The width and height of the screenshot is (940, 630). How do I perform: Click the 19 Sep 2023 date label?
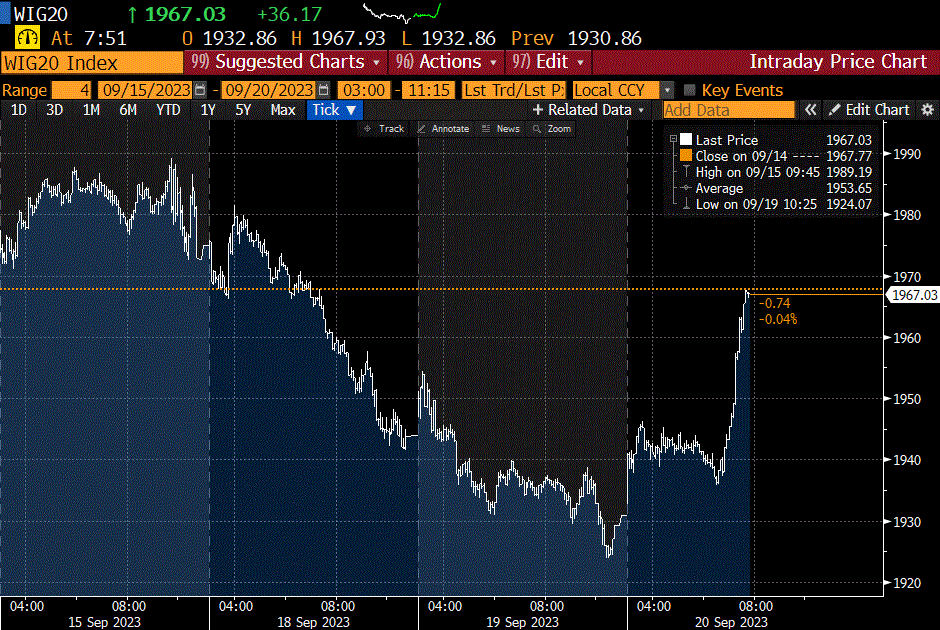coord(522,622)
